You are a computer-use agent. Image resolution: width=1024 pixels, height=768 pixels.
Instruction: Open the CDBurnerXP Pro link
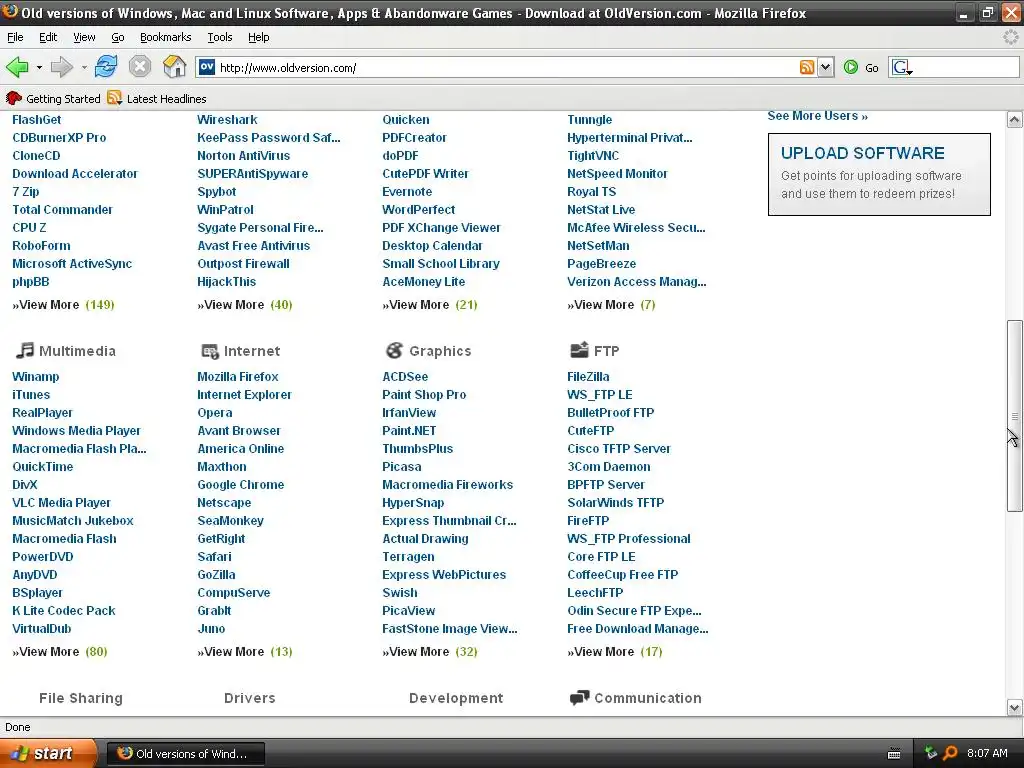tap(59, 138)
